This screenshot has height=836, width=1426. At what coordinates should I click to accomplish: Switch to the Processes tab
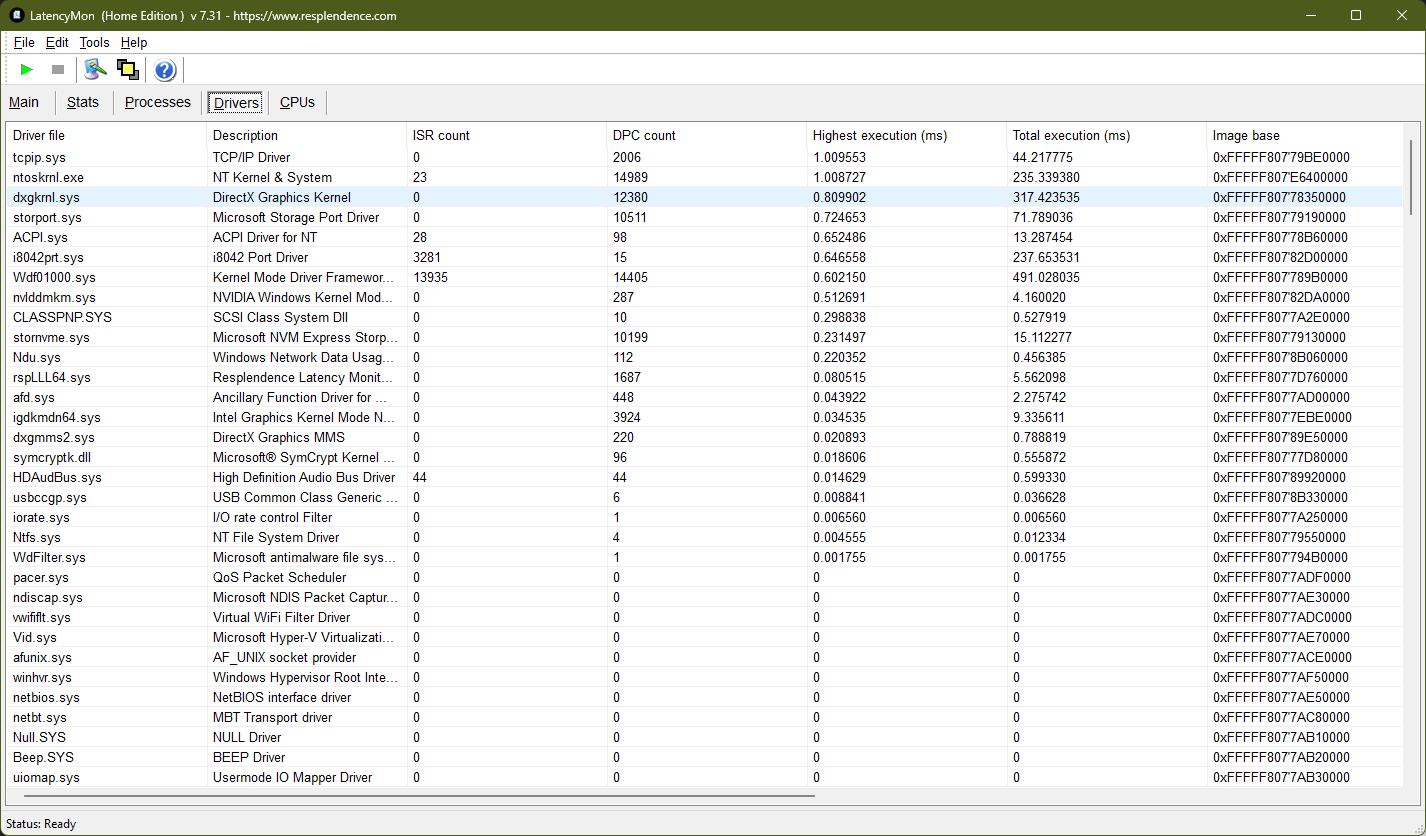(x=157, y=102)
